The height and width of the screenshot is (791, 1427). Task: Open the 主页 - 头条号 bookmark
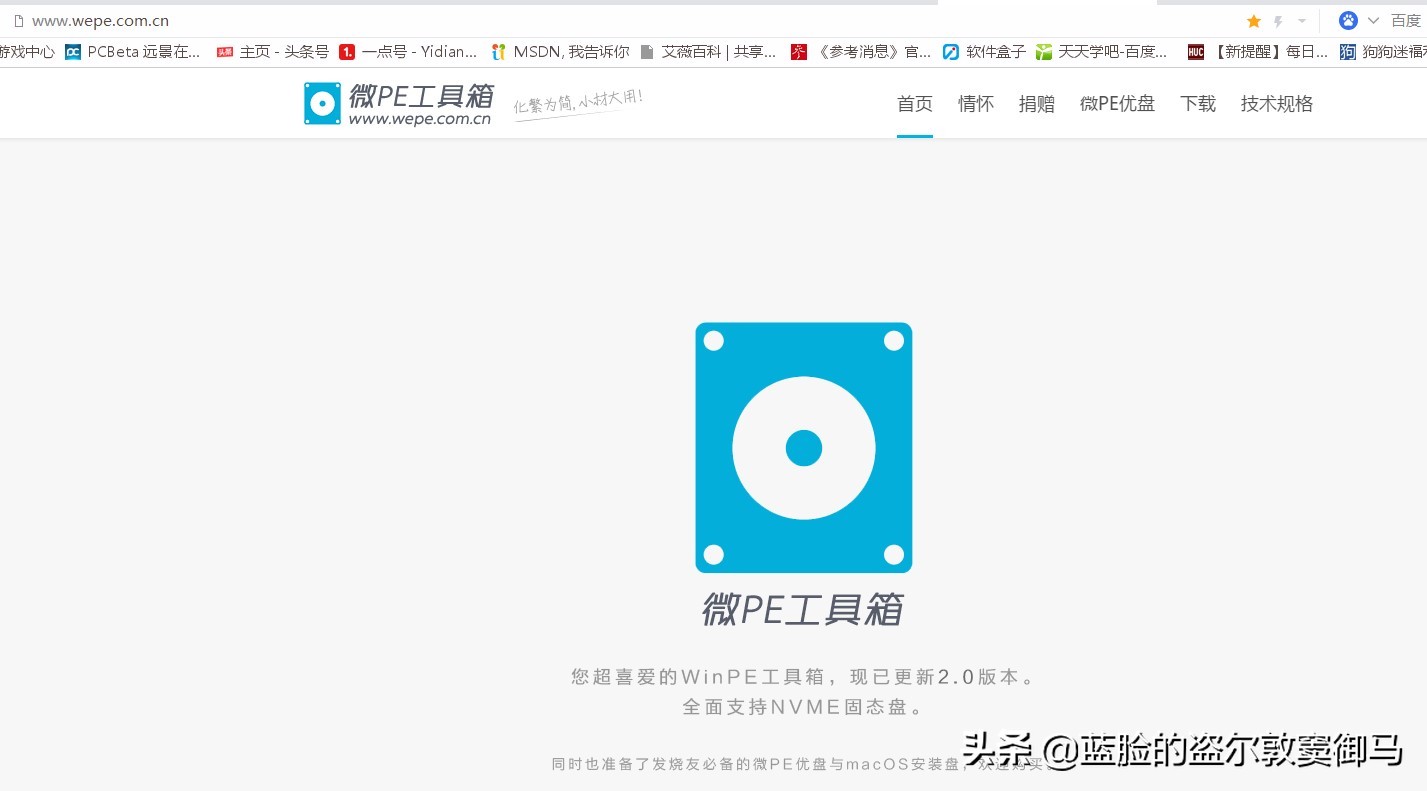273,52
